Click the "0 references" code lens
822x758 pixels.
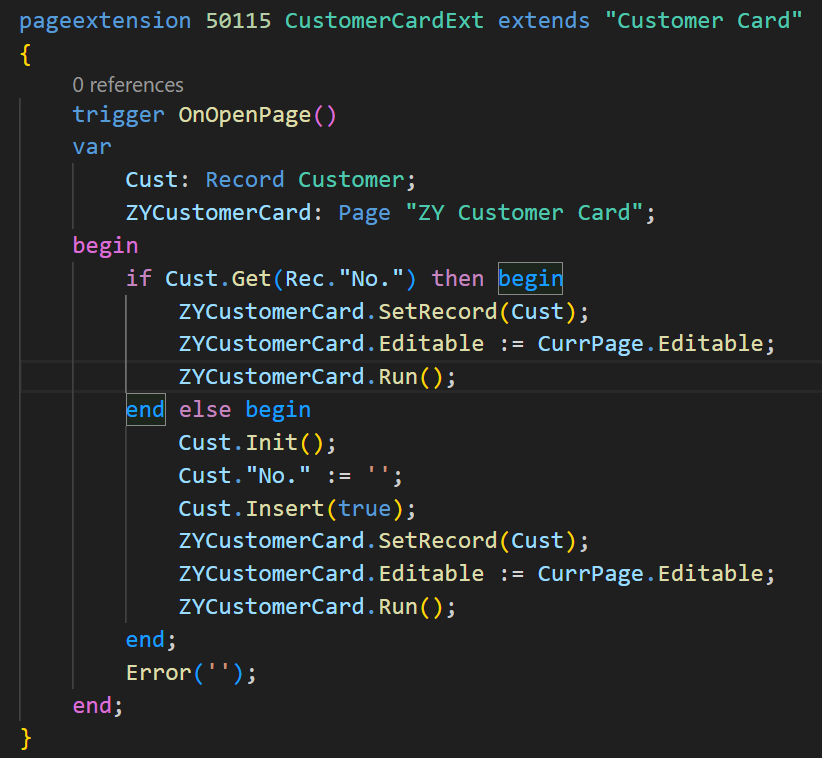click(128, 85)
